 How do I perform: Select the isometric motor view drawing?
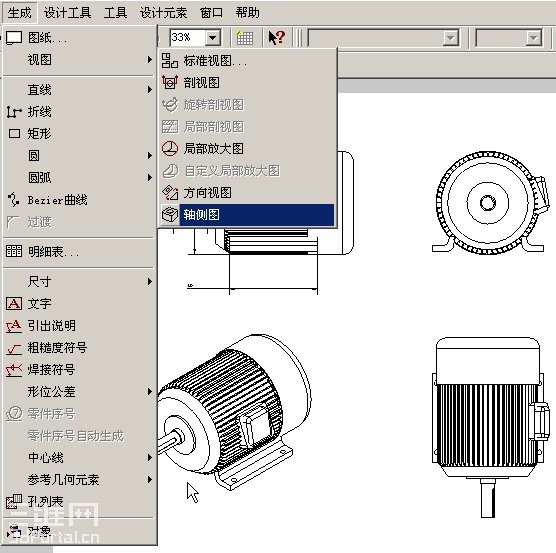(234, 411)
